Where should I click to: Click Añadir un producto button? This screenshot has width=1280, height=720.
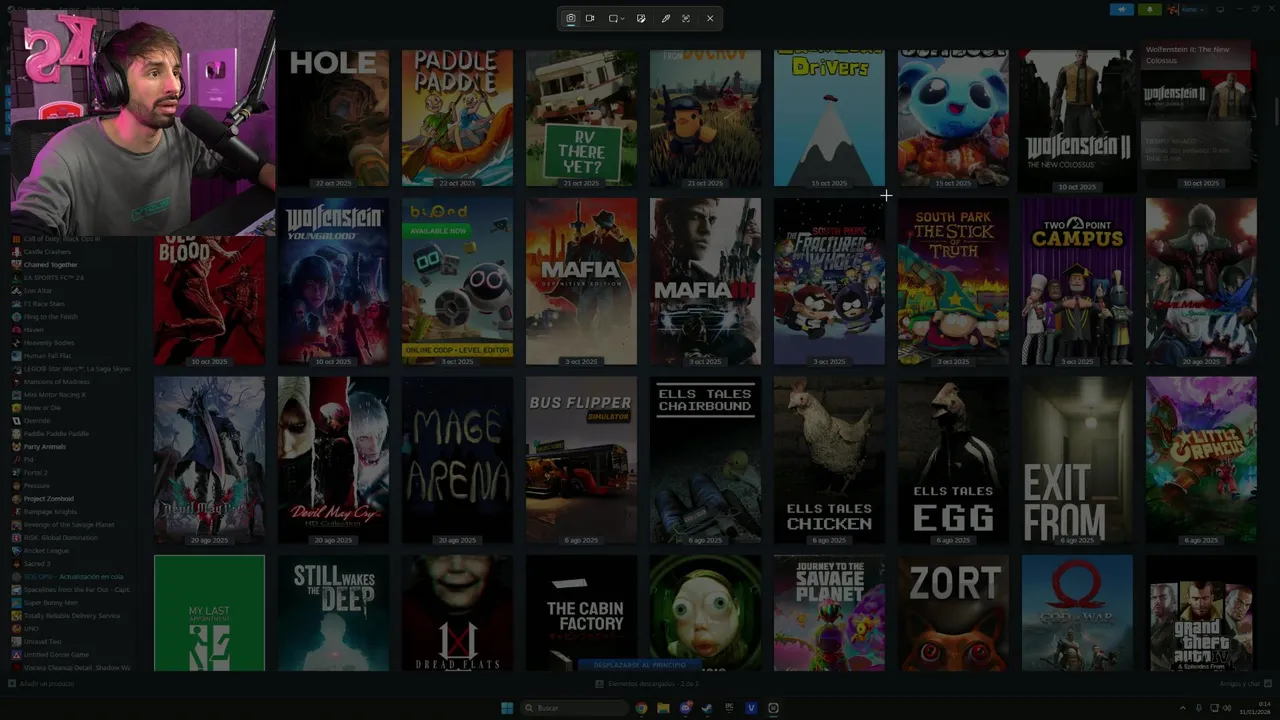click(x=42, y=684)
